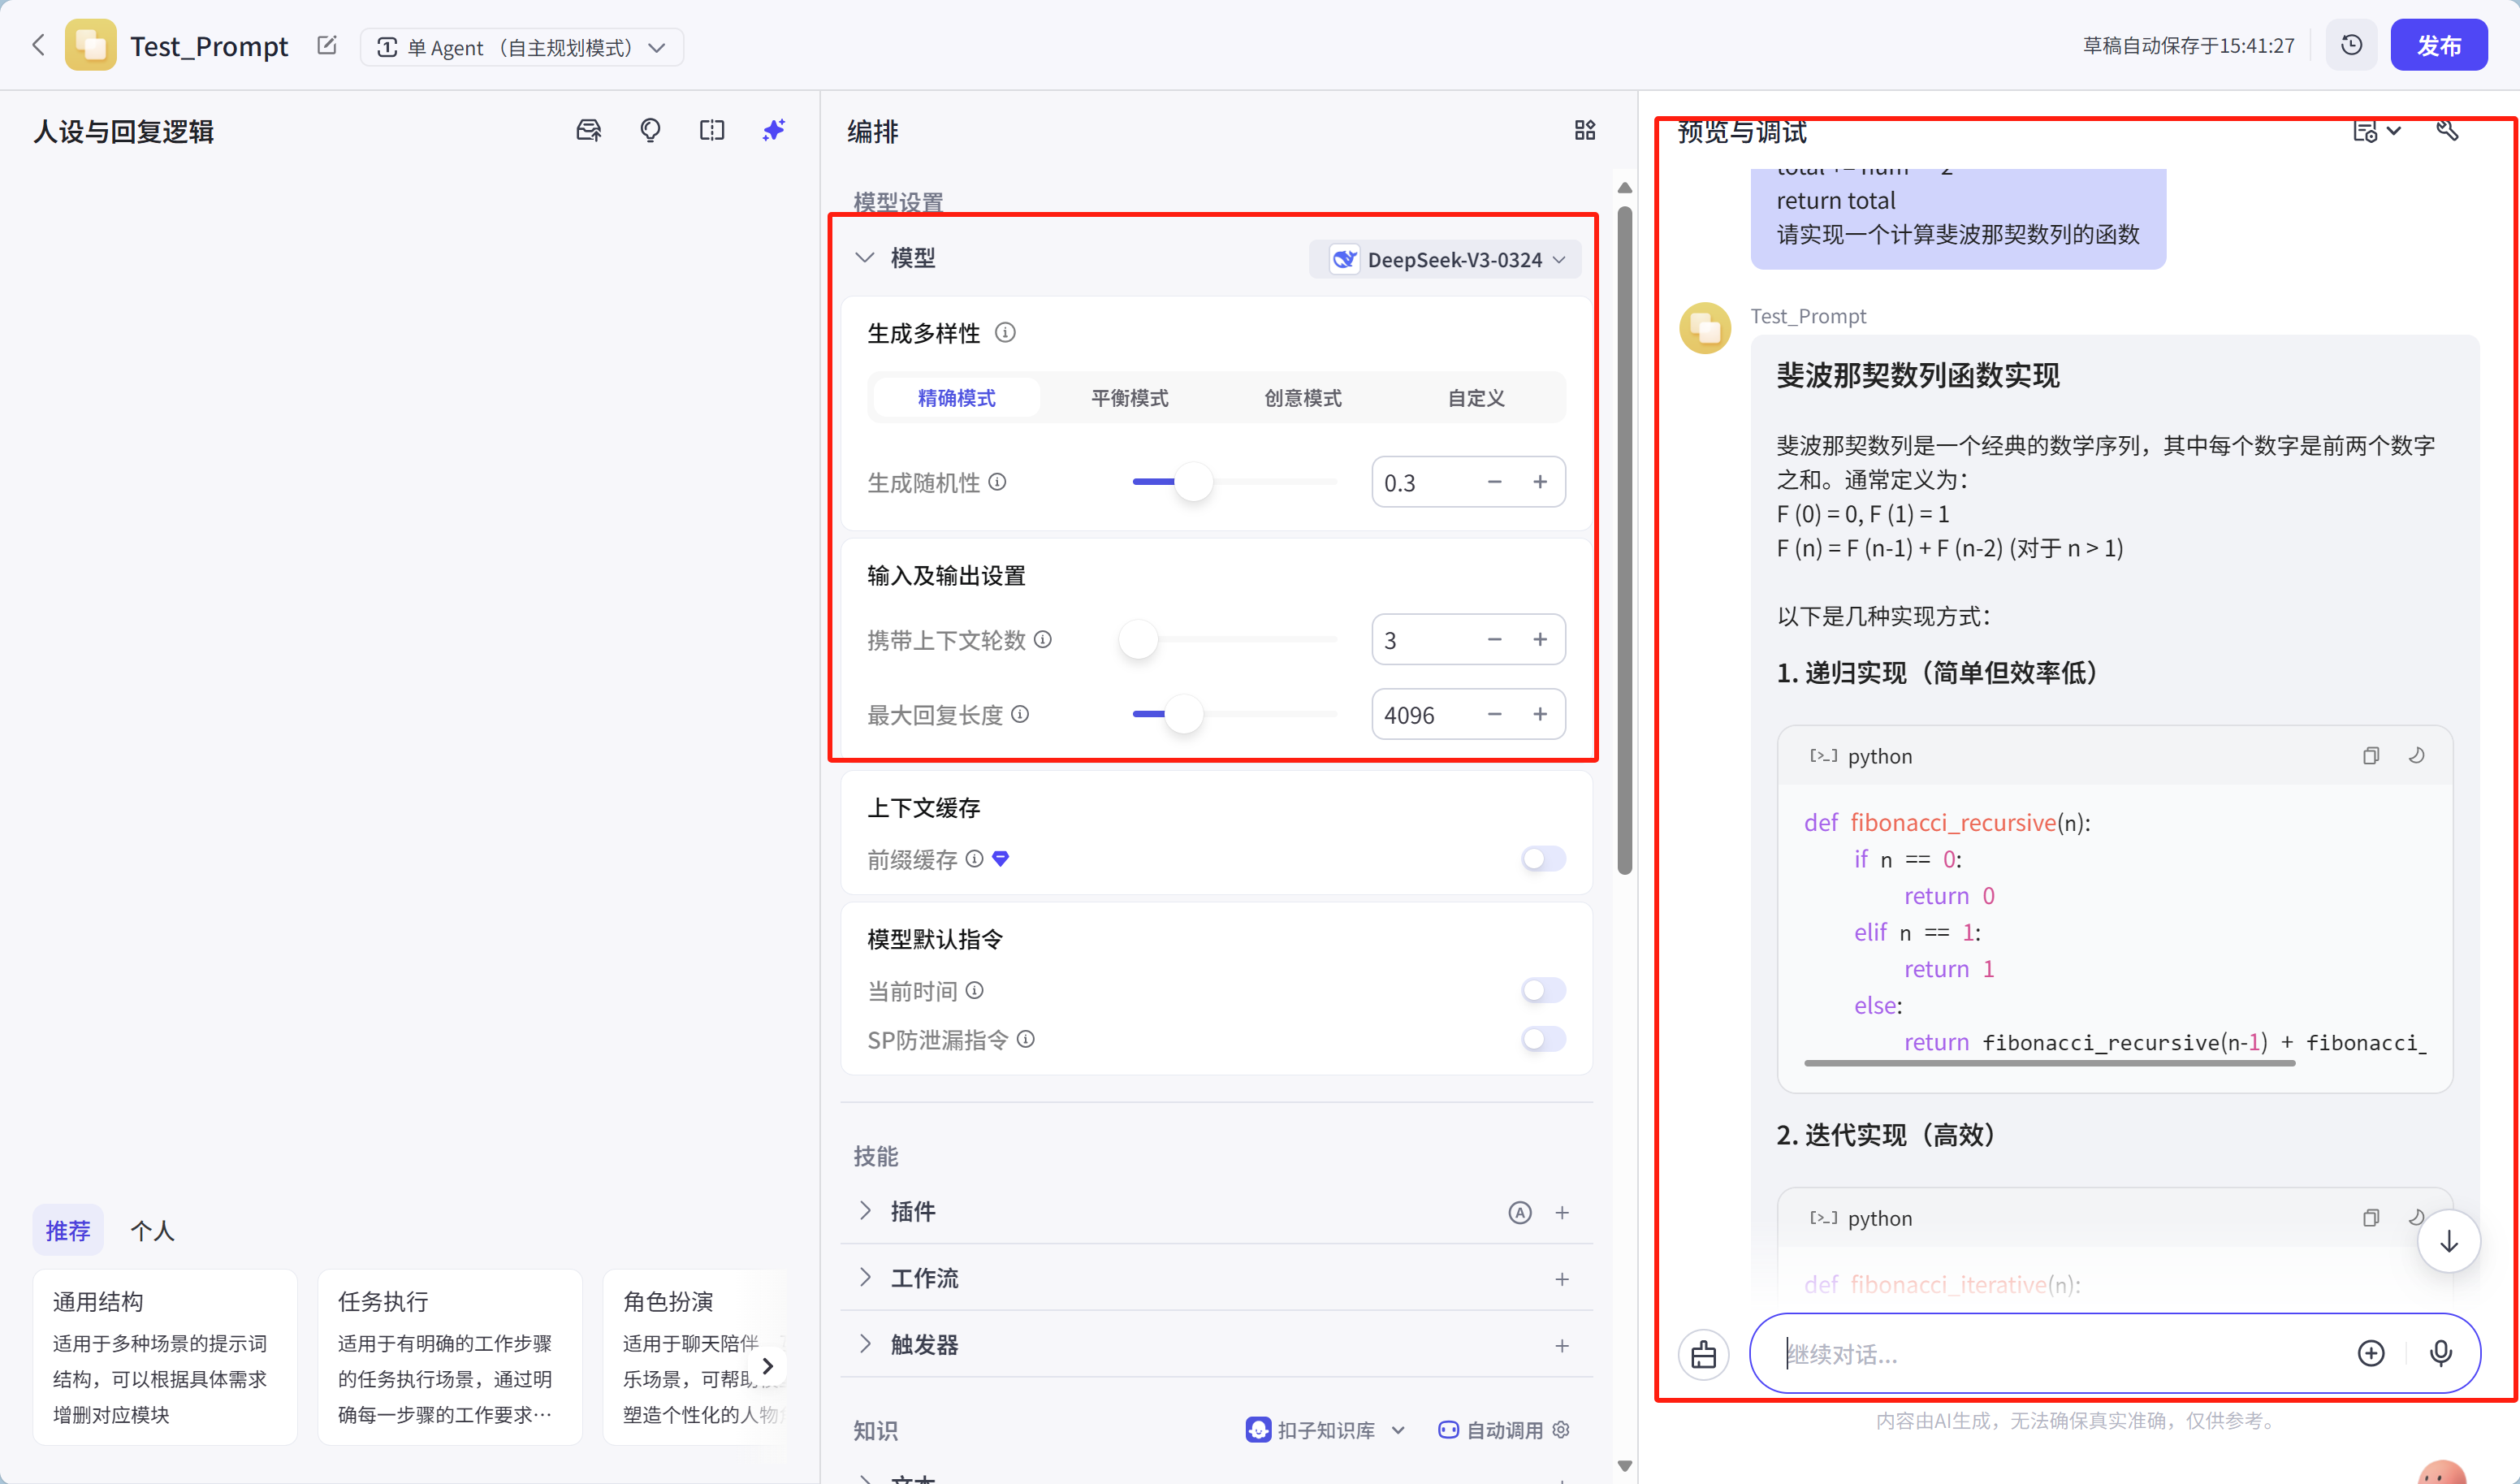Click the microphone voice input icon
Screen dimensions: 2520x1484
(2440, 1353)
